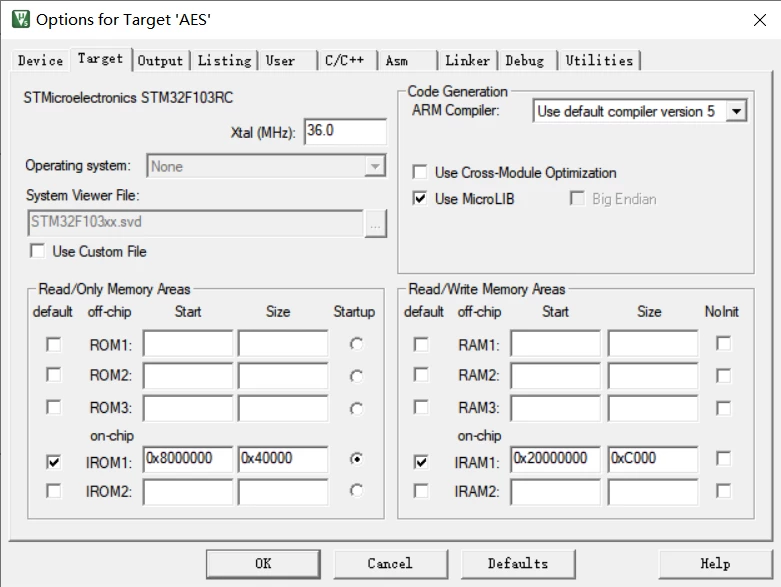Select IROM2 Startup radio button
The image size is (781, 587).
[356, 490]
